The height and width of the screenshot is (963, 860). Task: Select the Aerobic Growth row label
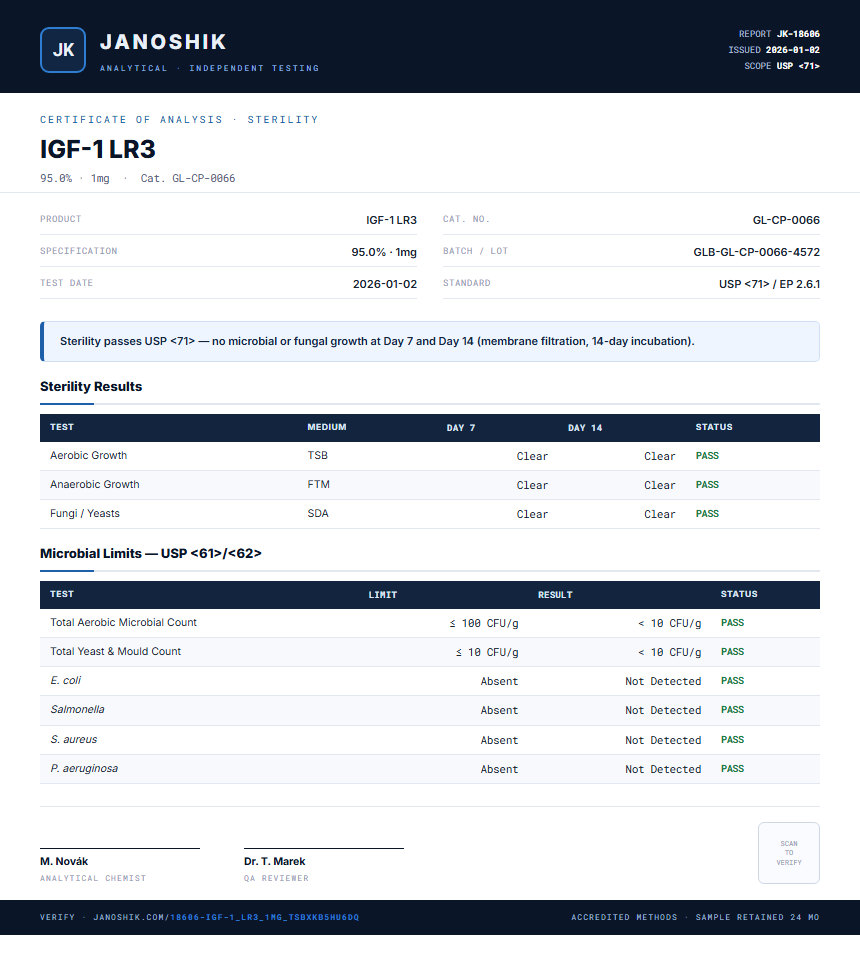pyautogui.click(x=88, y=455)
